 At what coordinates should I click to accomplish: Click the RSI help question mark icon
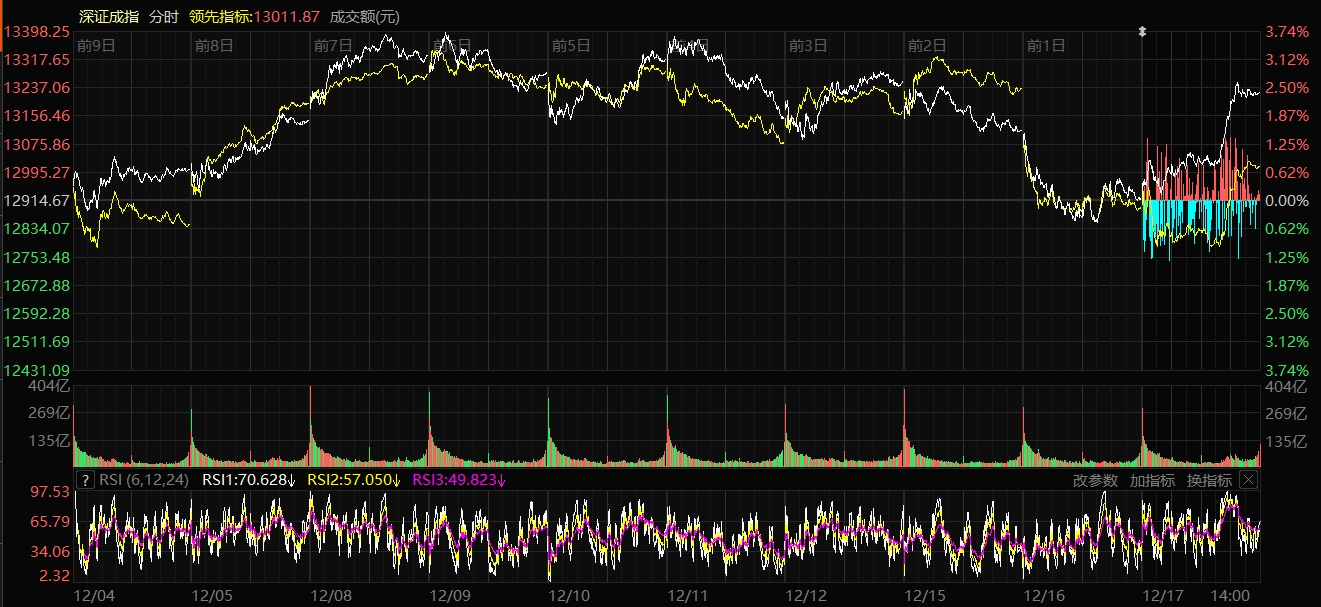pos(85,480)
